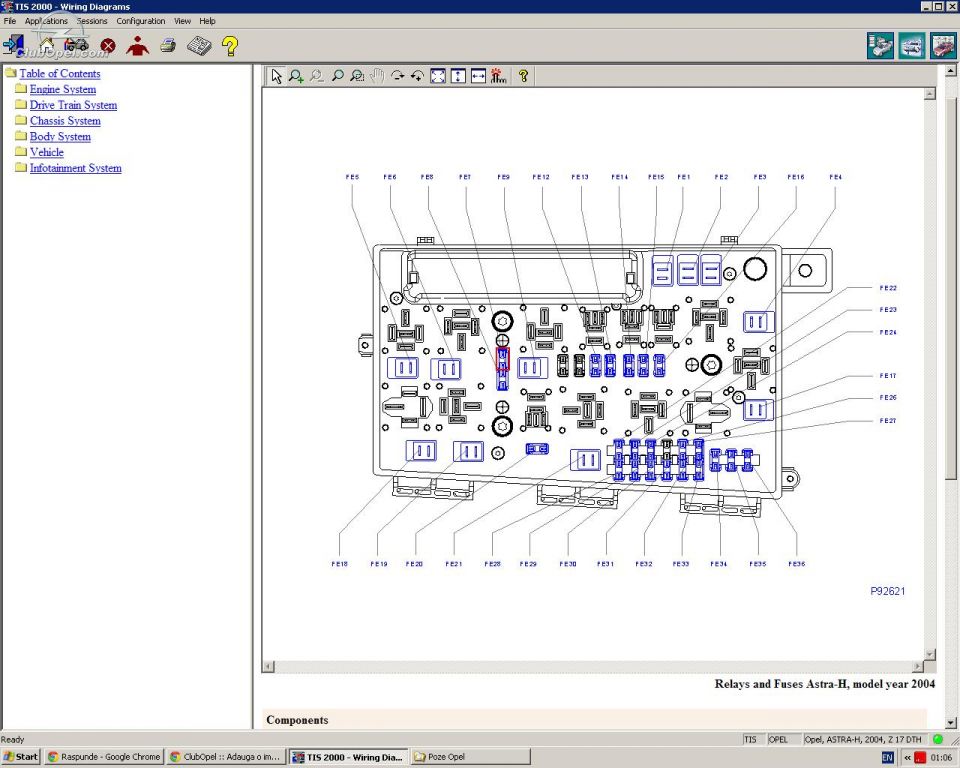Rotate diagram counterclockwise with arrow icon
The image size is (960, 768).
418,76
